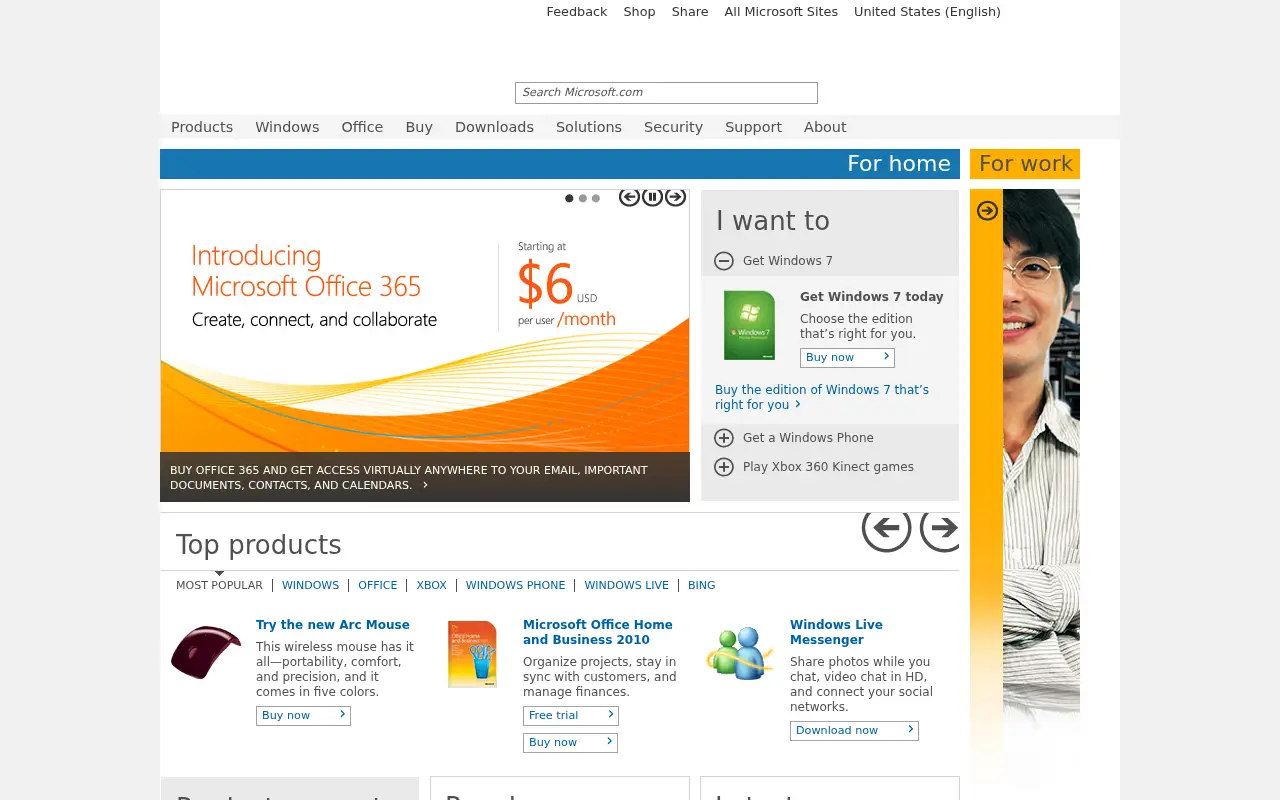Screen dimensions: 1280x800
Task: Click the Shop link
Action: coord(639,12)
